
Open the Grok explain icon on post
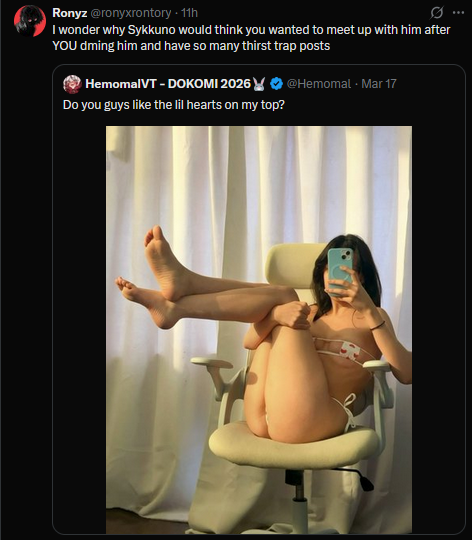[x=437, y=13]
